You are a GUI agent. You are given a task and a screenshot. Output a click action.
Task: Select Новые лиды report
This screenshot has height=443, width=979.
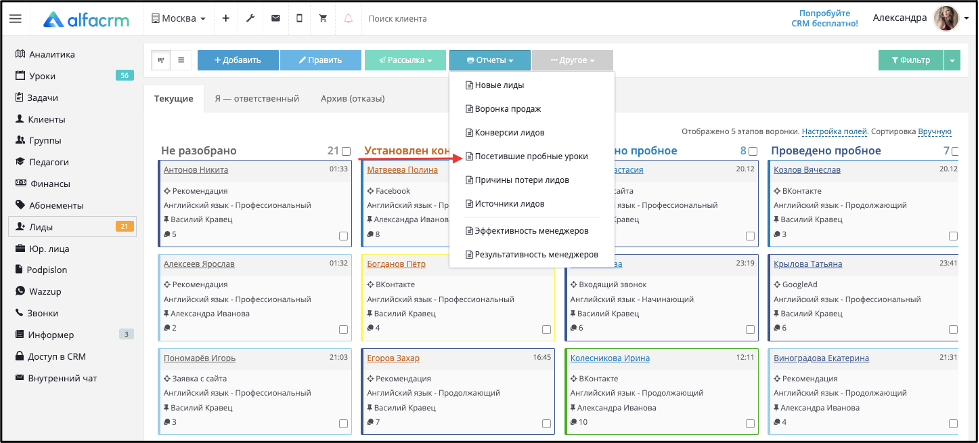(494, 85)
